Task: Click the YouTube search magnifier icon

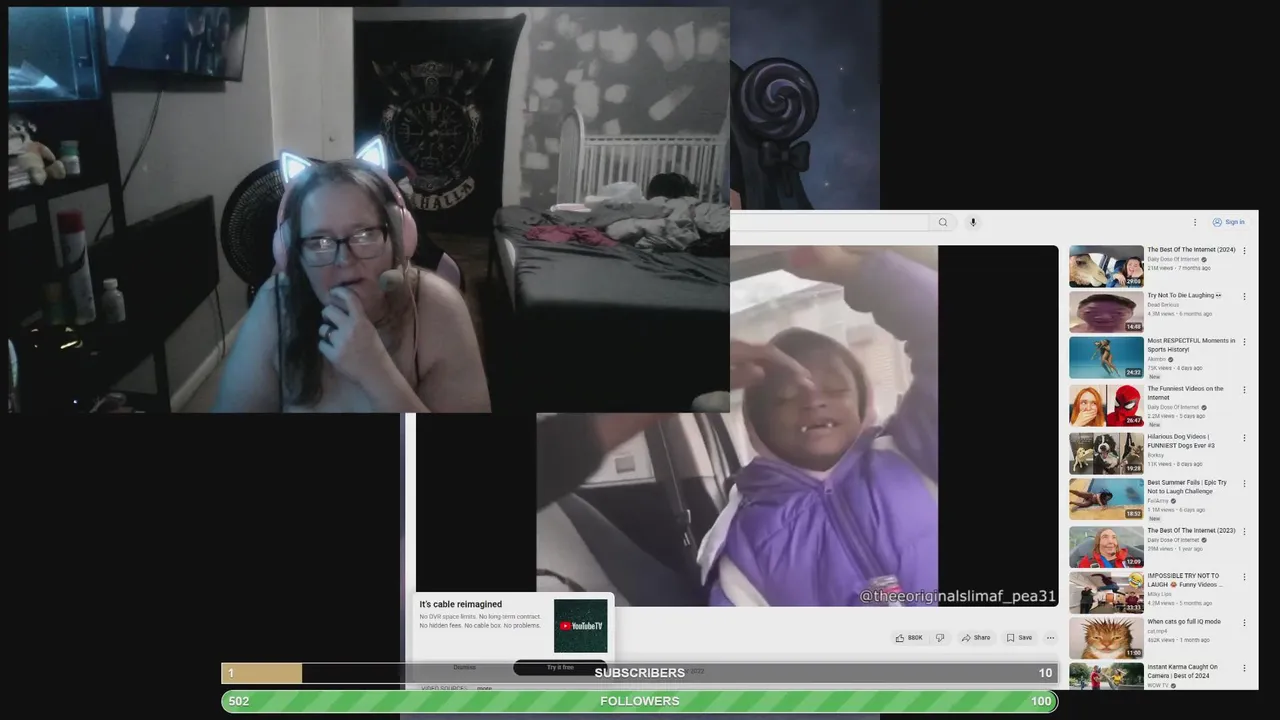Action: [942, 222]
